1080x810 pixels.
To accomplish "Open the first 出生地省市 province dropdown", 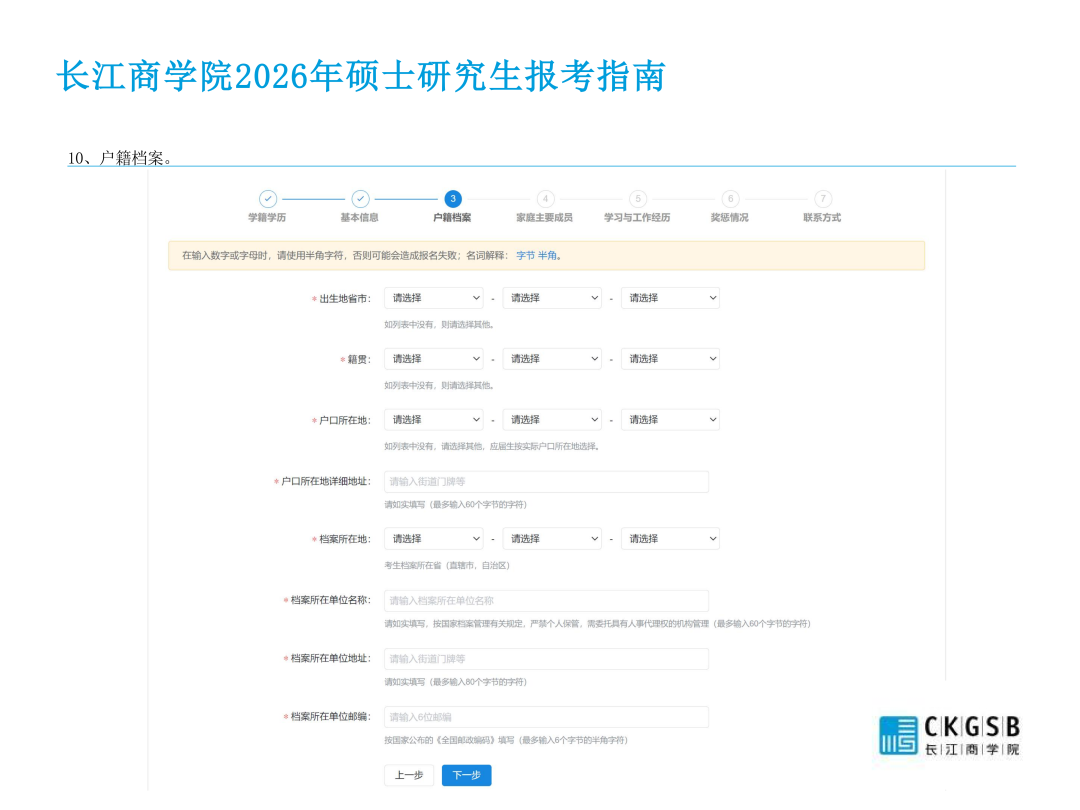I will coord(433,298).
